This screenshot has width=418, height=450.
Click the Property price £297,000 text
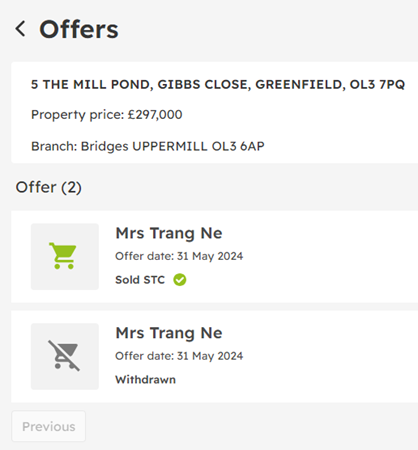pyautogui.click(x=107, y=115)
